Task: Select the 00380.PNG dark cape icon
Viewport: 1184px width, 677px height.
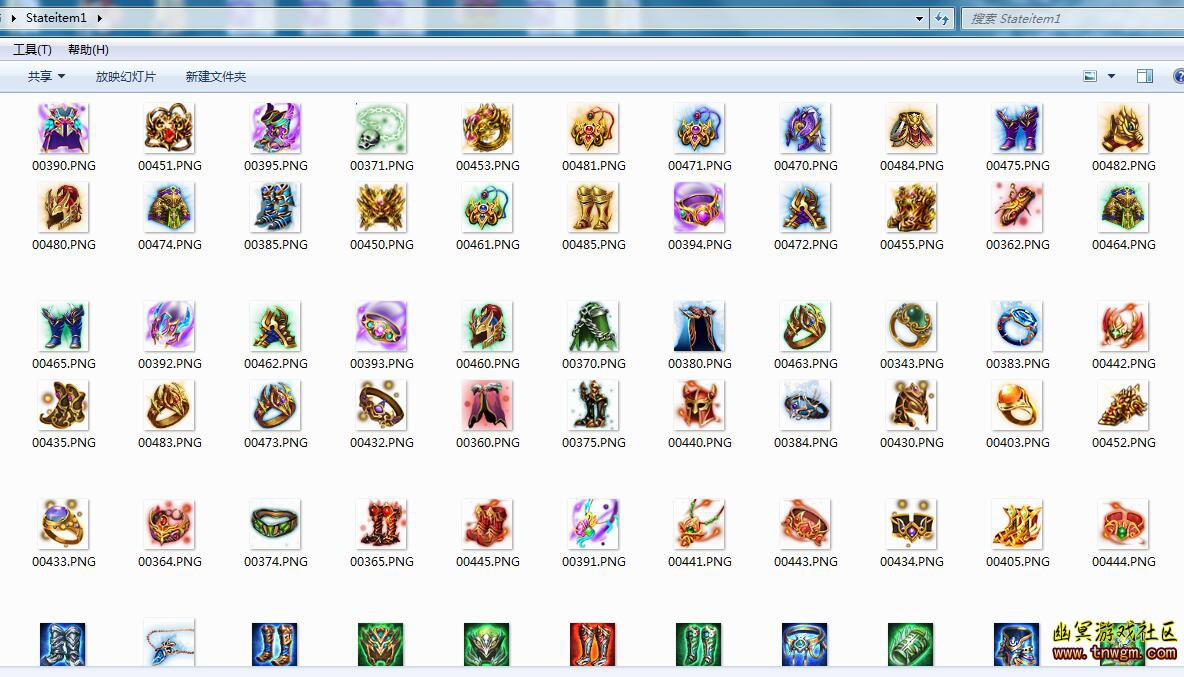Action: coord(699,326)
